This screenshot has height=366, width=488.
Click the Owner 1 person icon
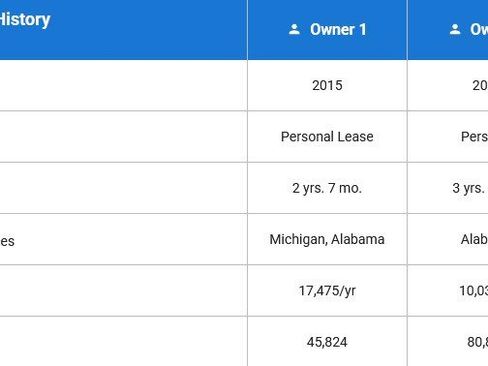pyautogui.click(x=294, y=29)
